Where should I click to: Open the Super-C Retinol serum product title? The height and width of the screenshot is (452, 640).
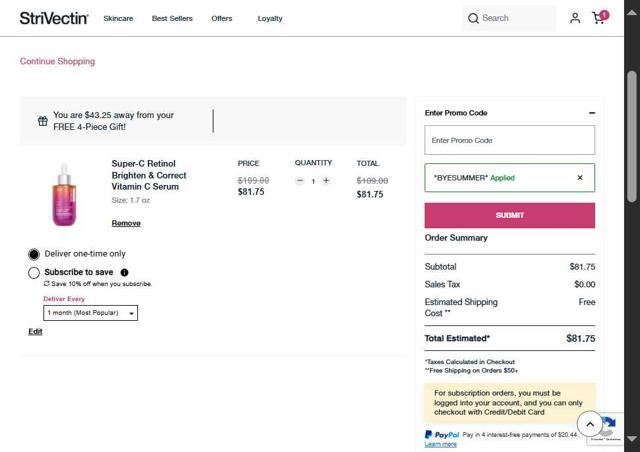click(149, 175)
